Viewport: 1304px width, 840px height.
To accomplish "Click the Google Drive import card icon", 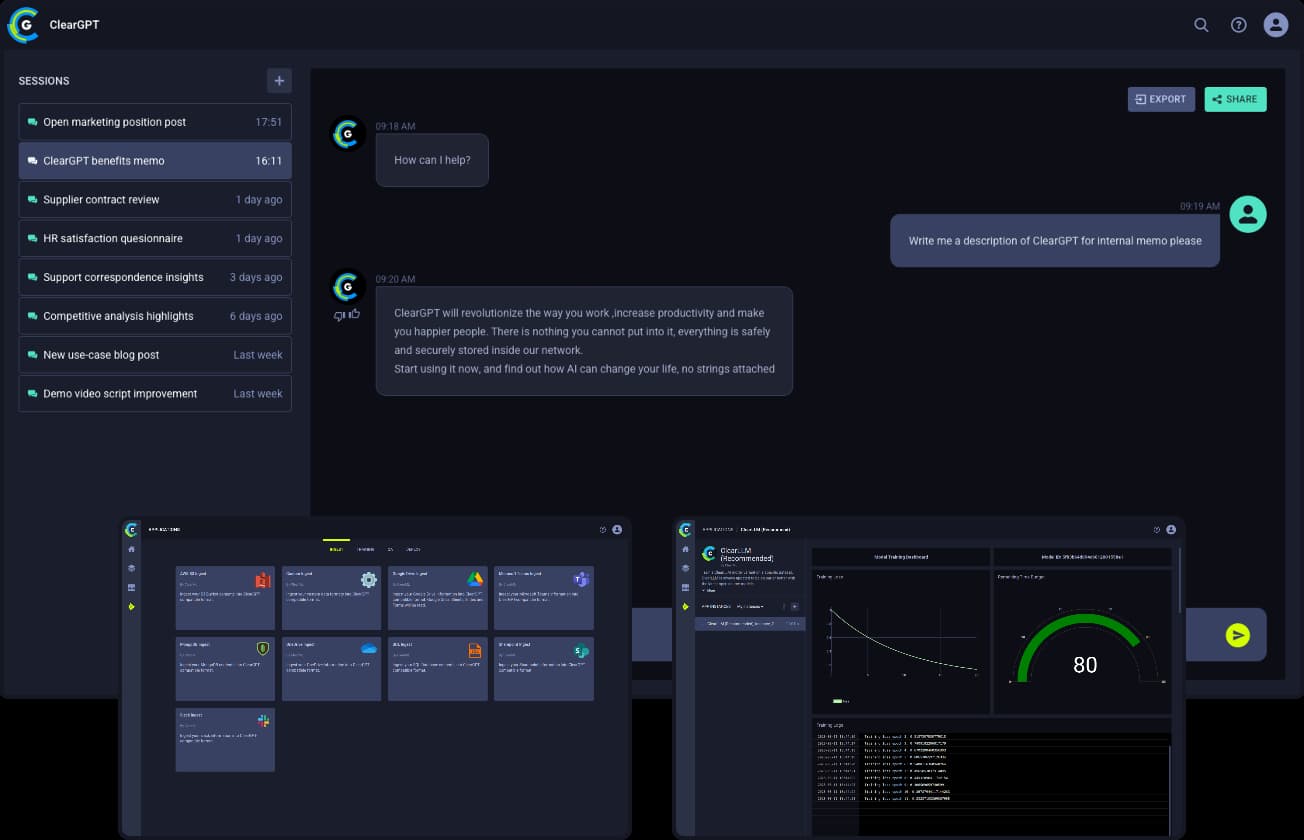I will (475, 580).
